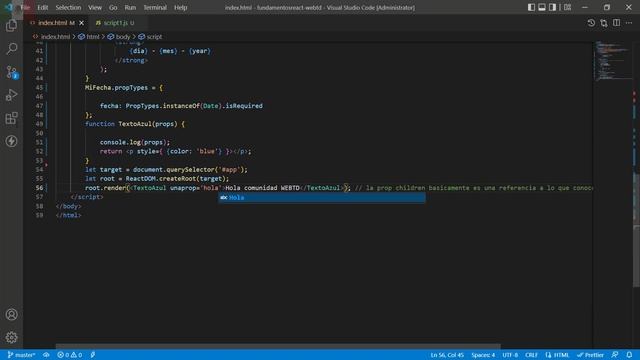Open the editor More Actions ellipsis
Viewport: 640px width, 360px height.
[x=629, y=23]
